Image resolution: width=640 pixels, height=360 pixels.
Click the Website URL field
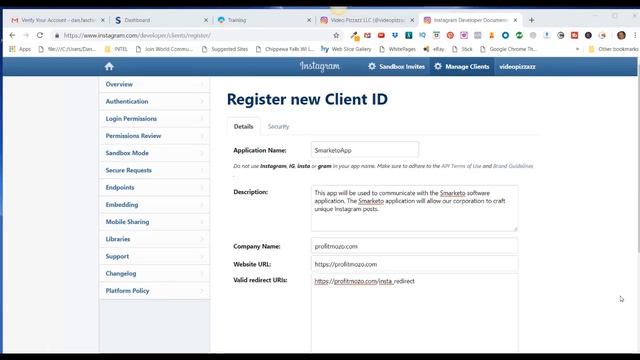[x=415, y=264]
